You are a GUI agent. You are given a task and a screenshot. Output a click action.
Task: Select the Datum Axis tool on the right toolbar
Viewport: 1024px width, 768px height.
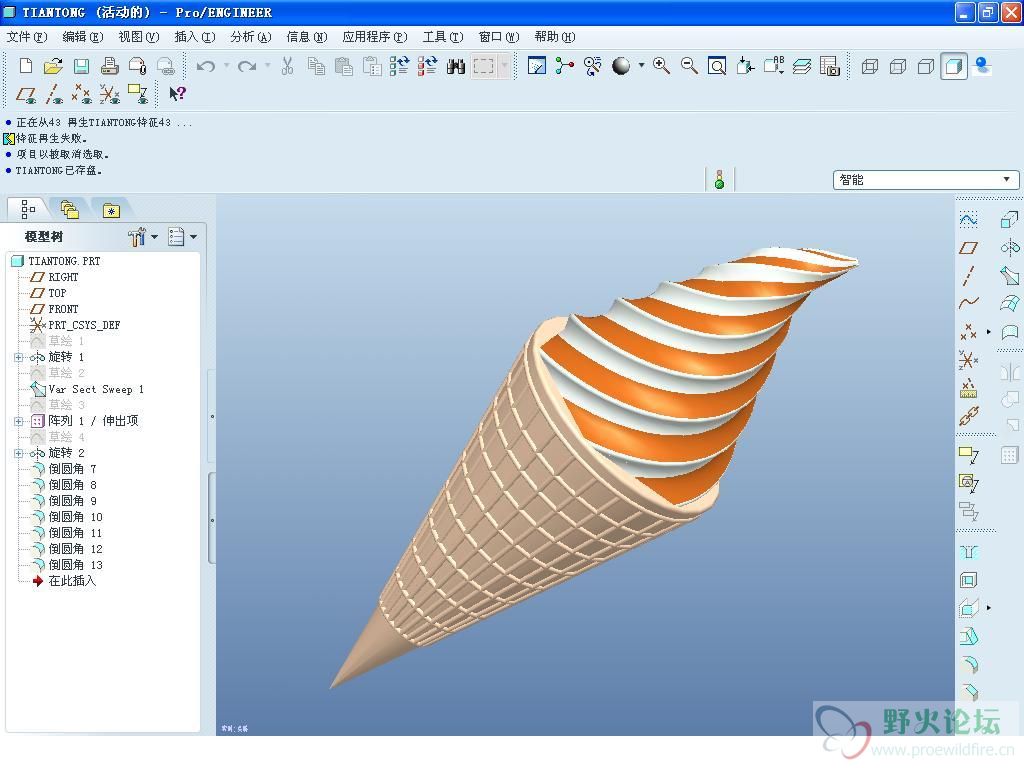968,276
